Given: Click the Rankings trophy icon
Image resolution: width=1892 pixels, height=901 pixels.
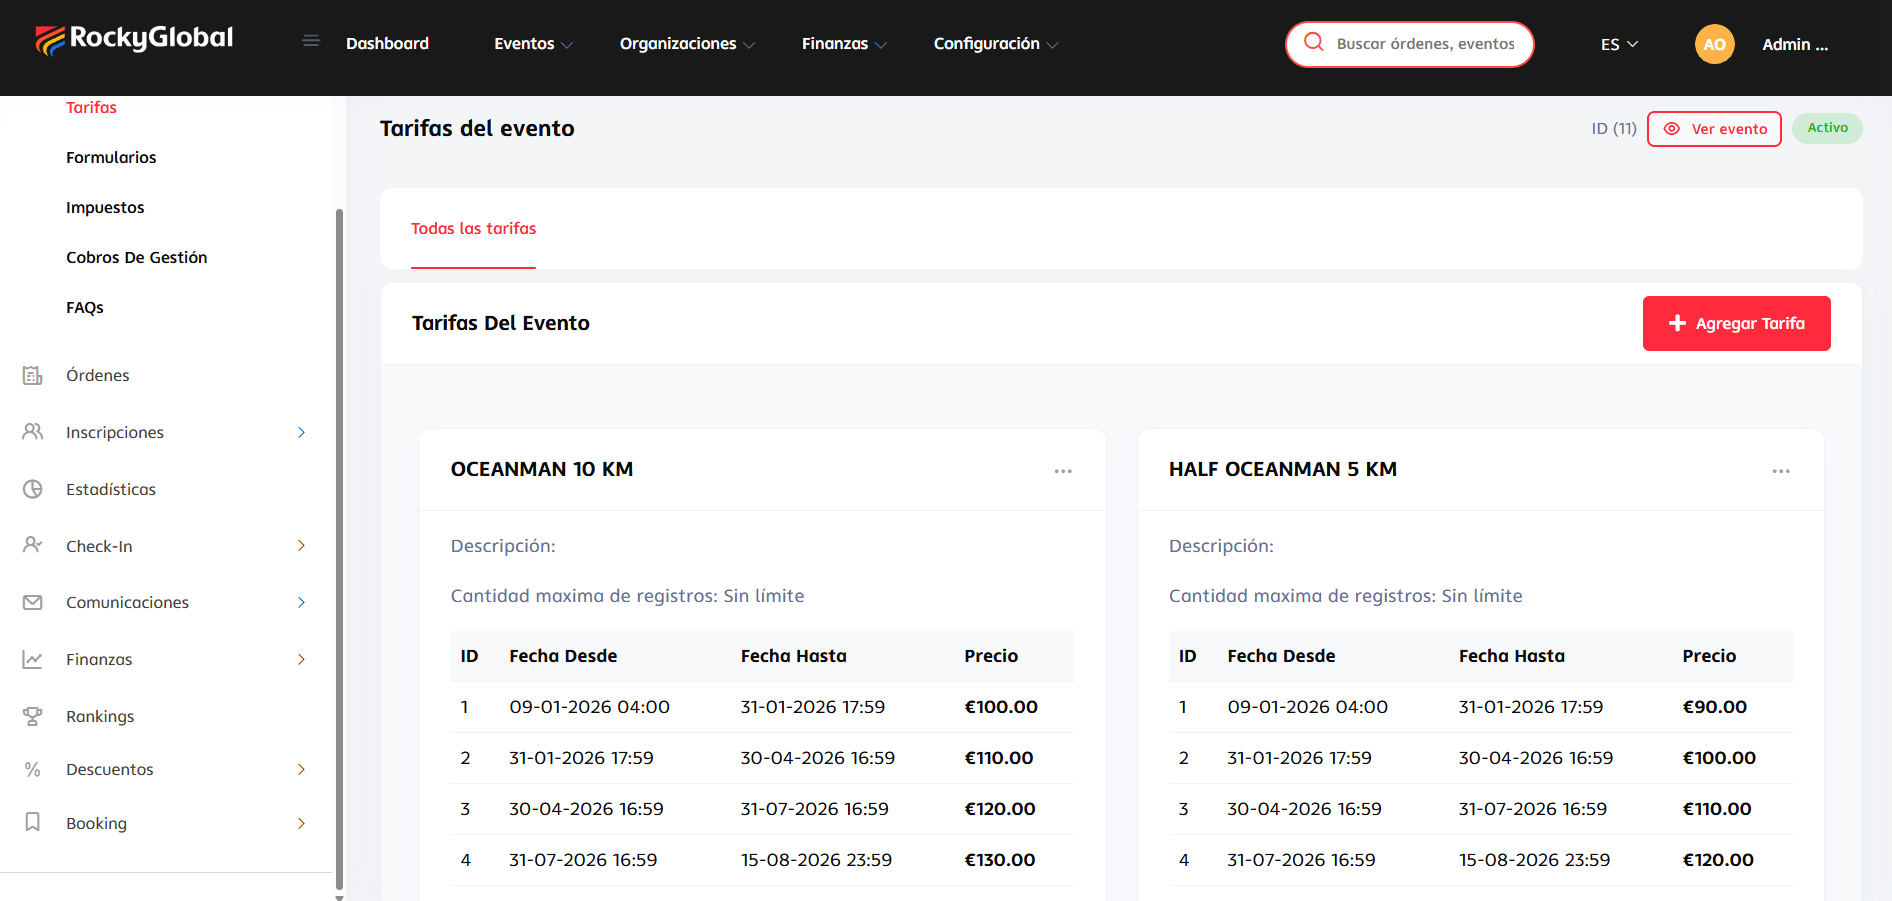Looking at the screenshot, I should pos(33,716).
